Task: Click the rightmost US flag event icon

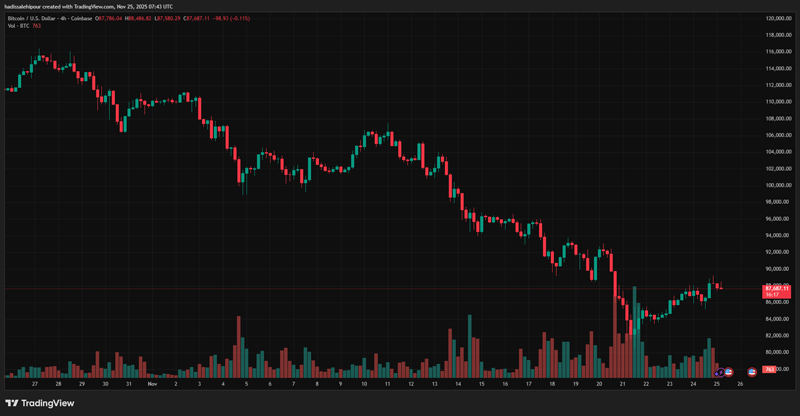Action: coord(751,372)
